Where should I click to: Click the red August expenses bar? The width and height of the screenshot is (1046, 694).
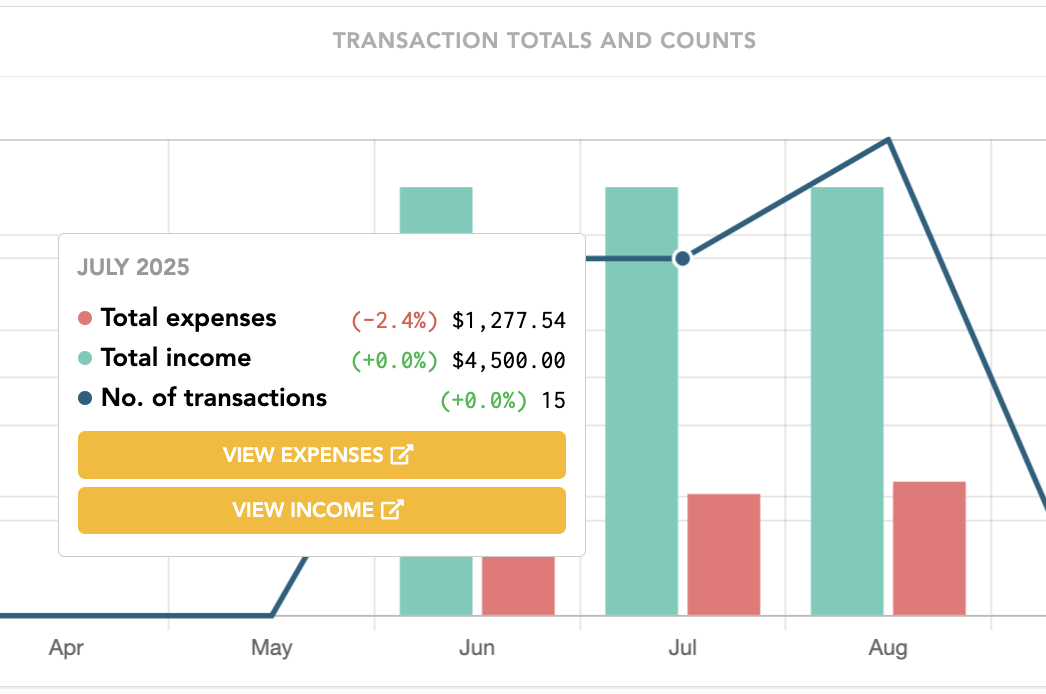click(x=929, y=548)
